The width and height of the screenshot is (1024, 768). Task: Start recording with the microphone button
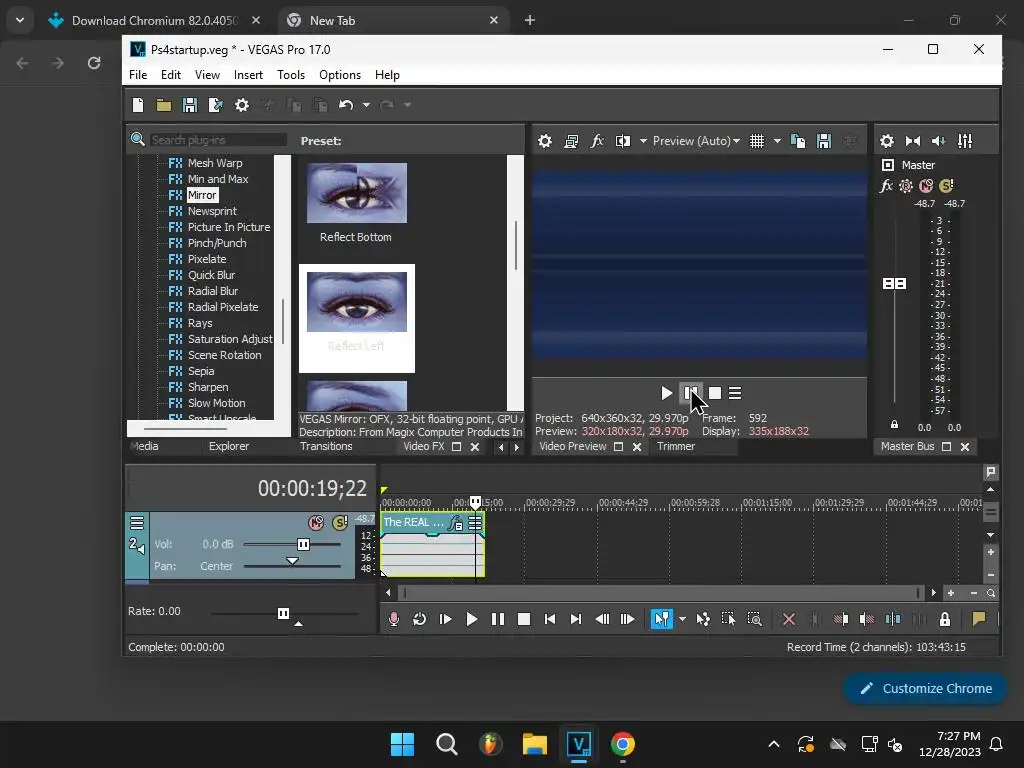[394, 619]
